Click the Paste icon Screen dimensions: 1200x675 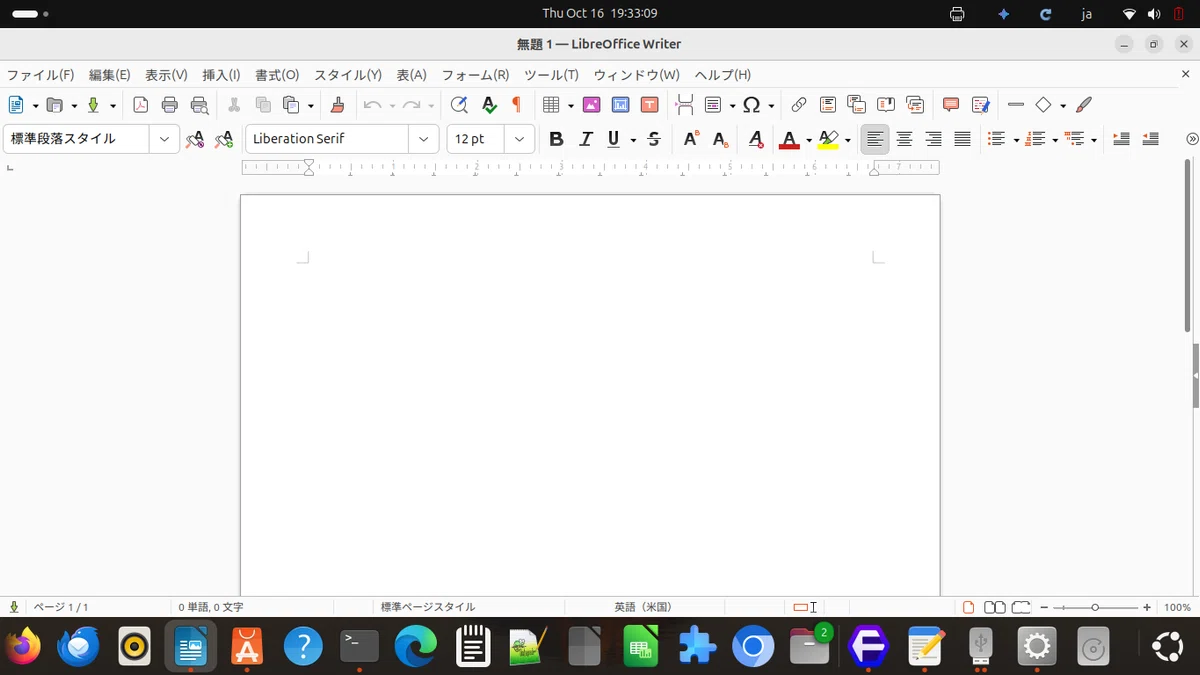292,105
